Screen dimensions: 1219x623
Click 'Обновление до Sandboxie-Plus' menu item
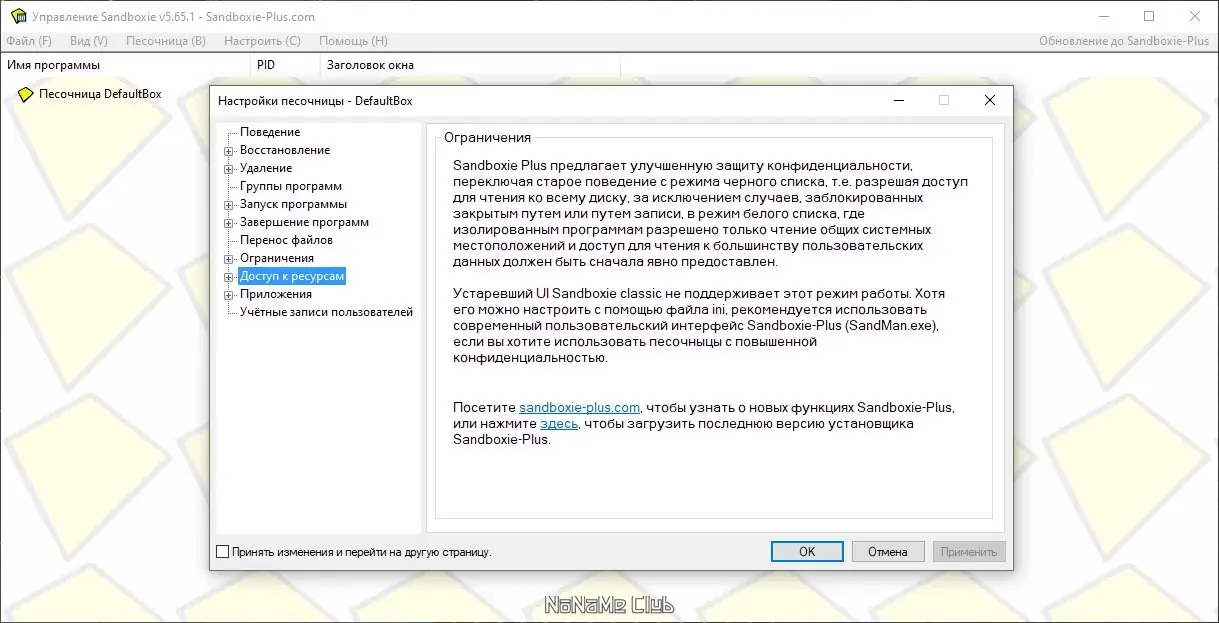pyautogui.click(x=1124, y=41)
